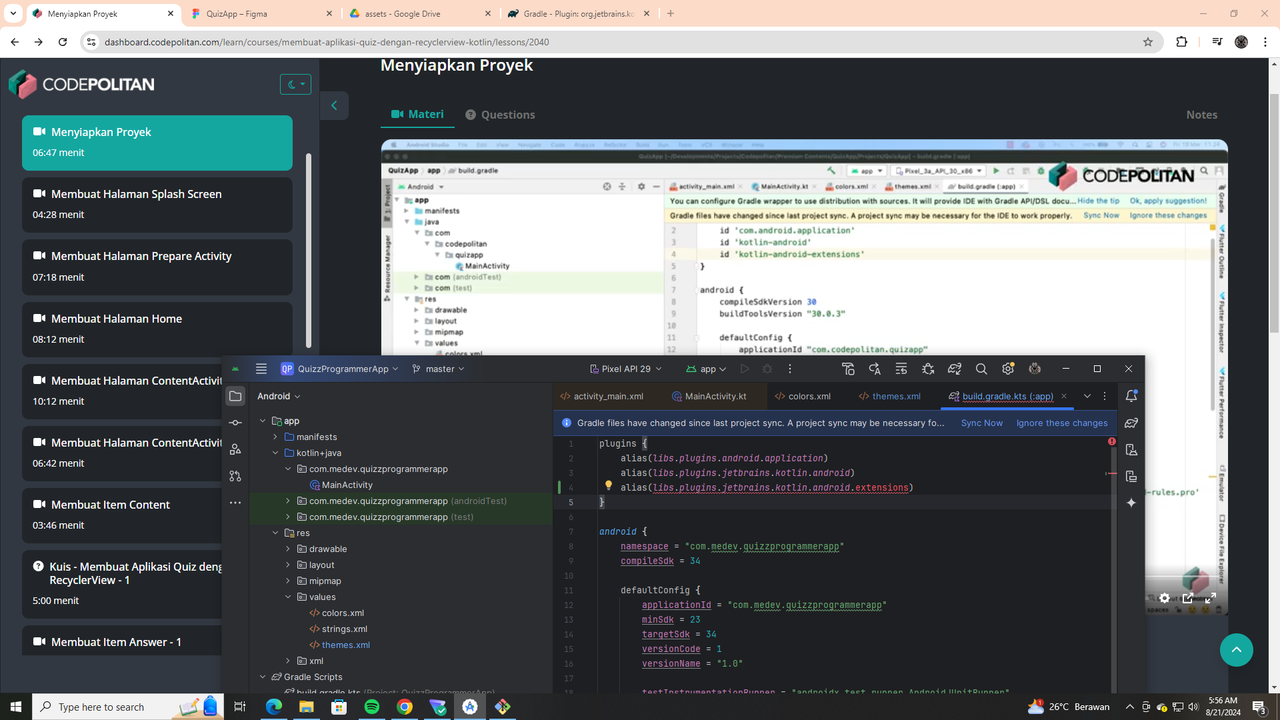
Task: Collapse the course sidebar with arrow button
Action: (x=334, y=105)
